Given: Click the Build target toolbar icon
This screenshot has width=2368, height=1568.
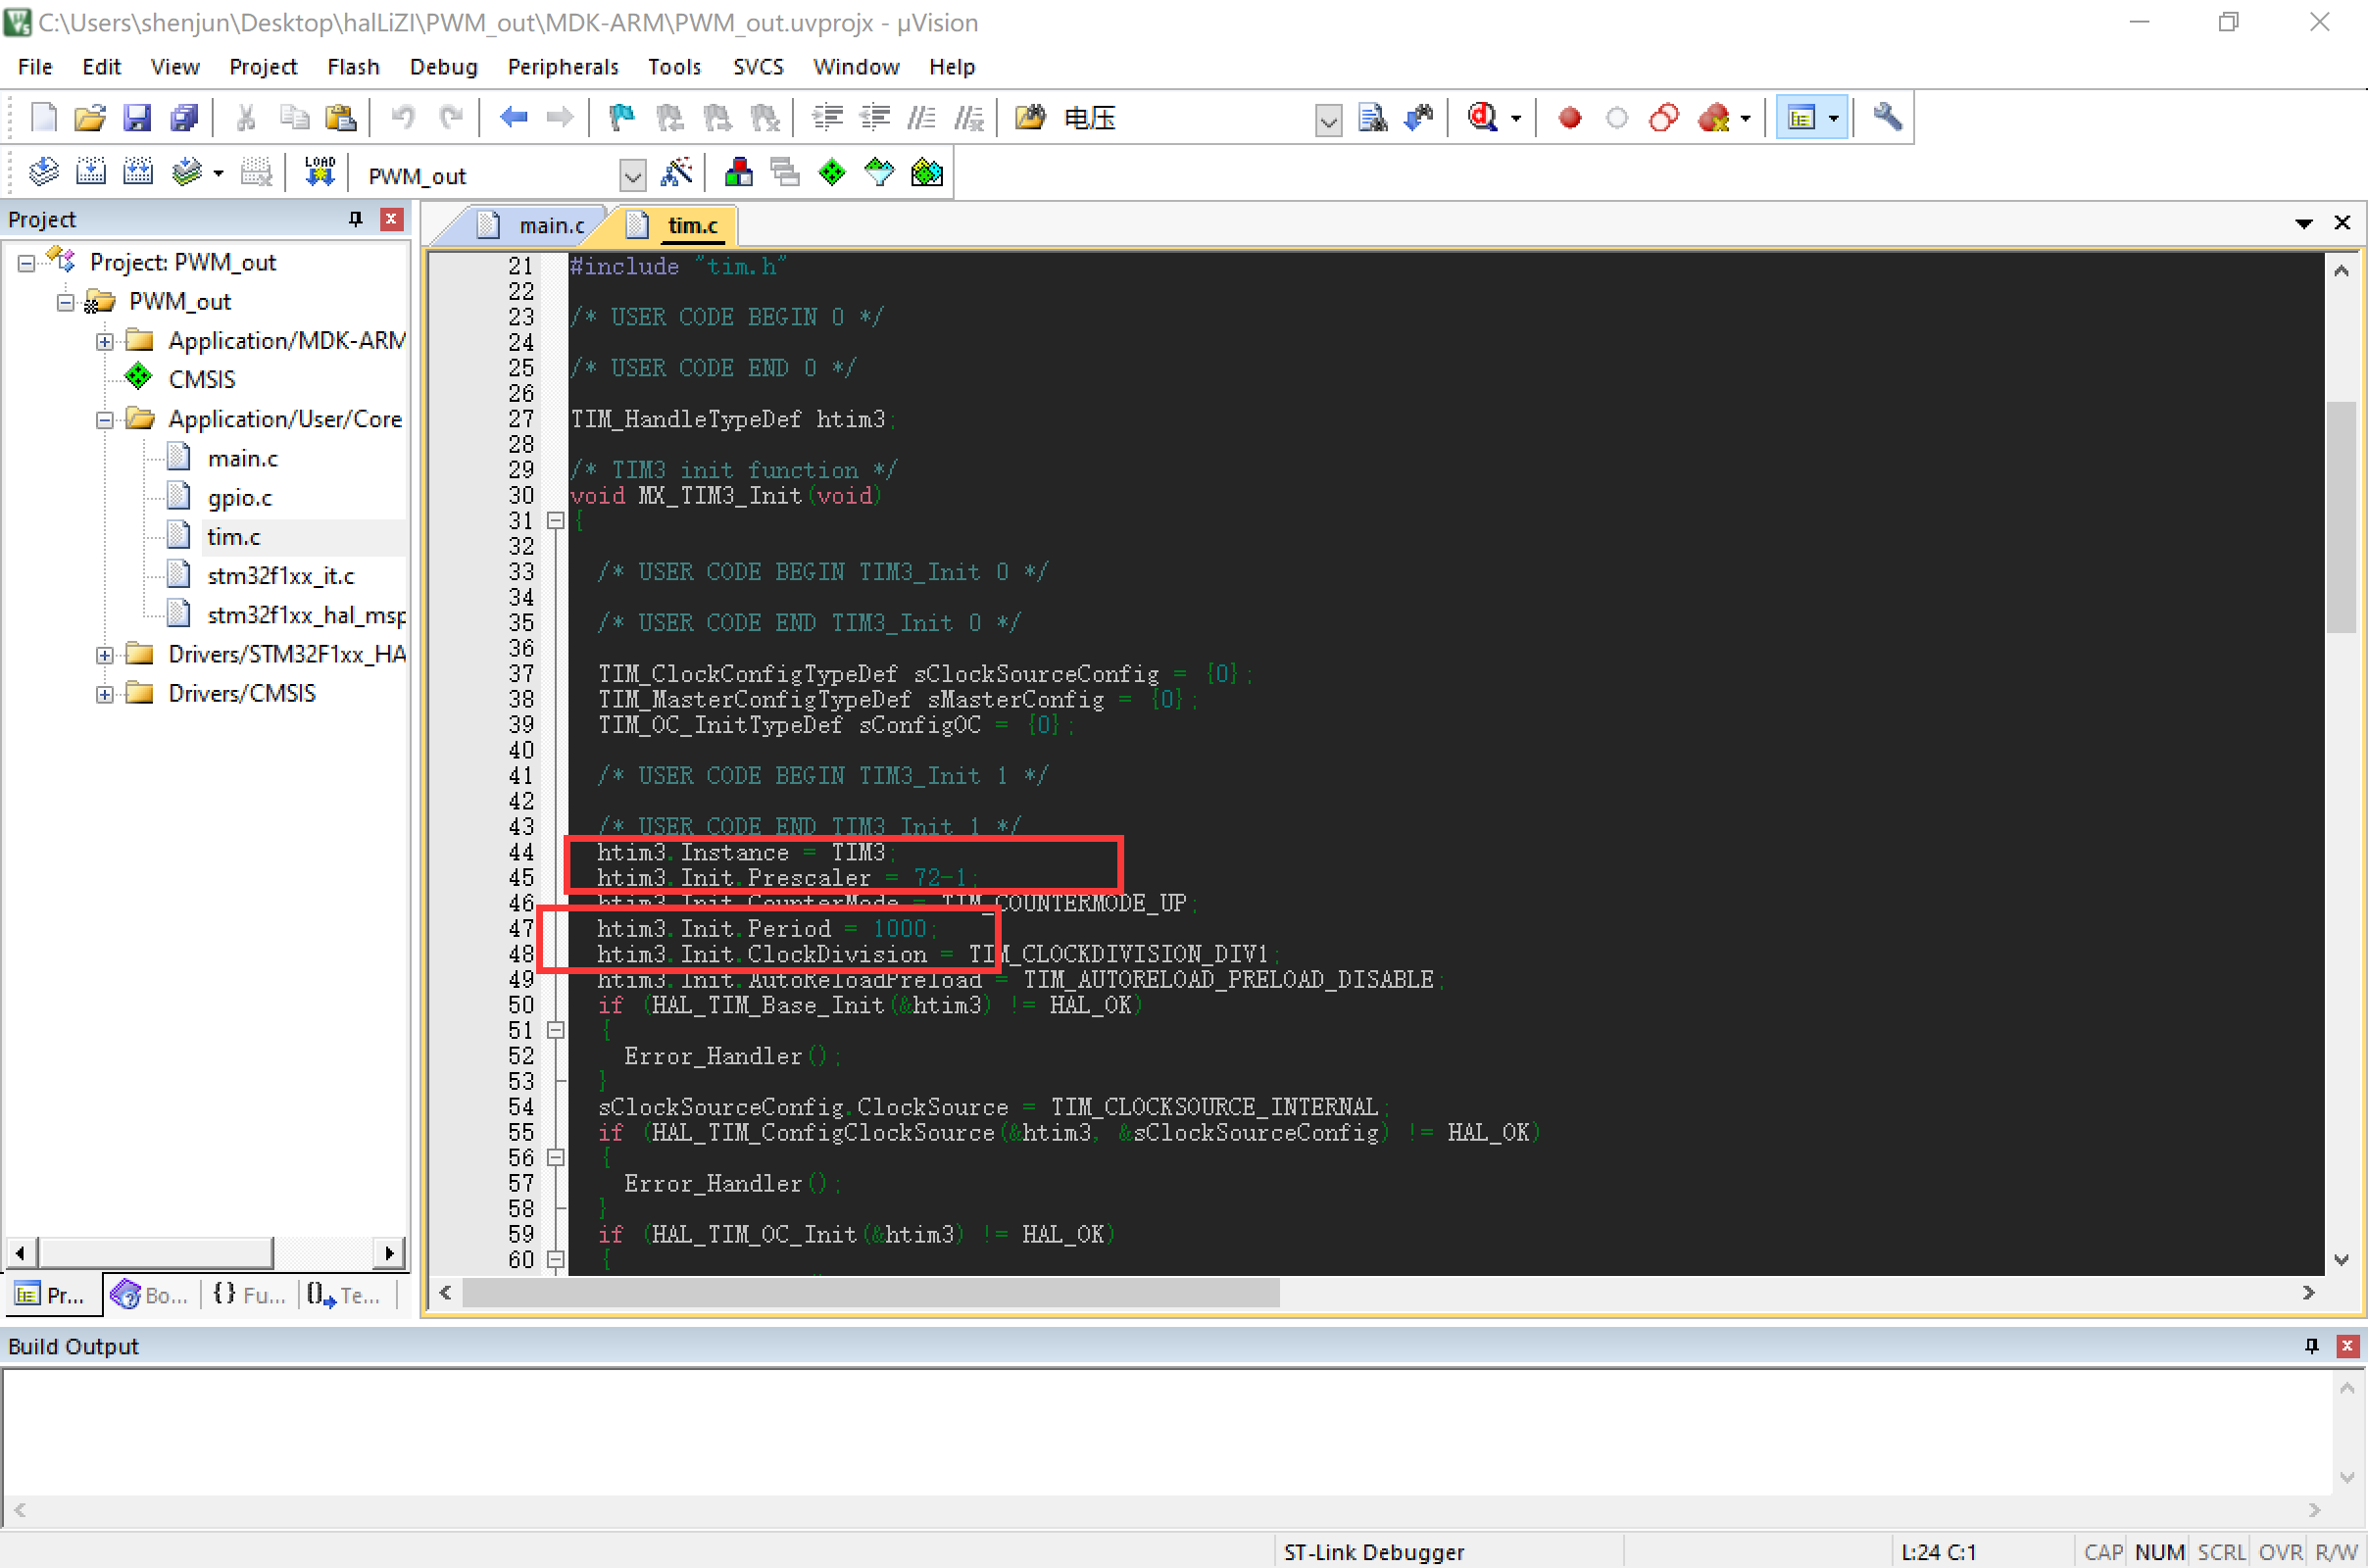Looking at the screenshot, I should tap(91, 173).
